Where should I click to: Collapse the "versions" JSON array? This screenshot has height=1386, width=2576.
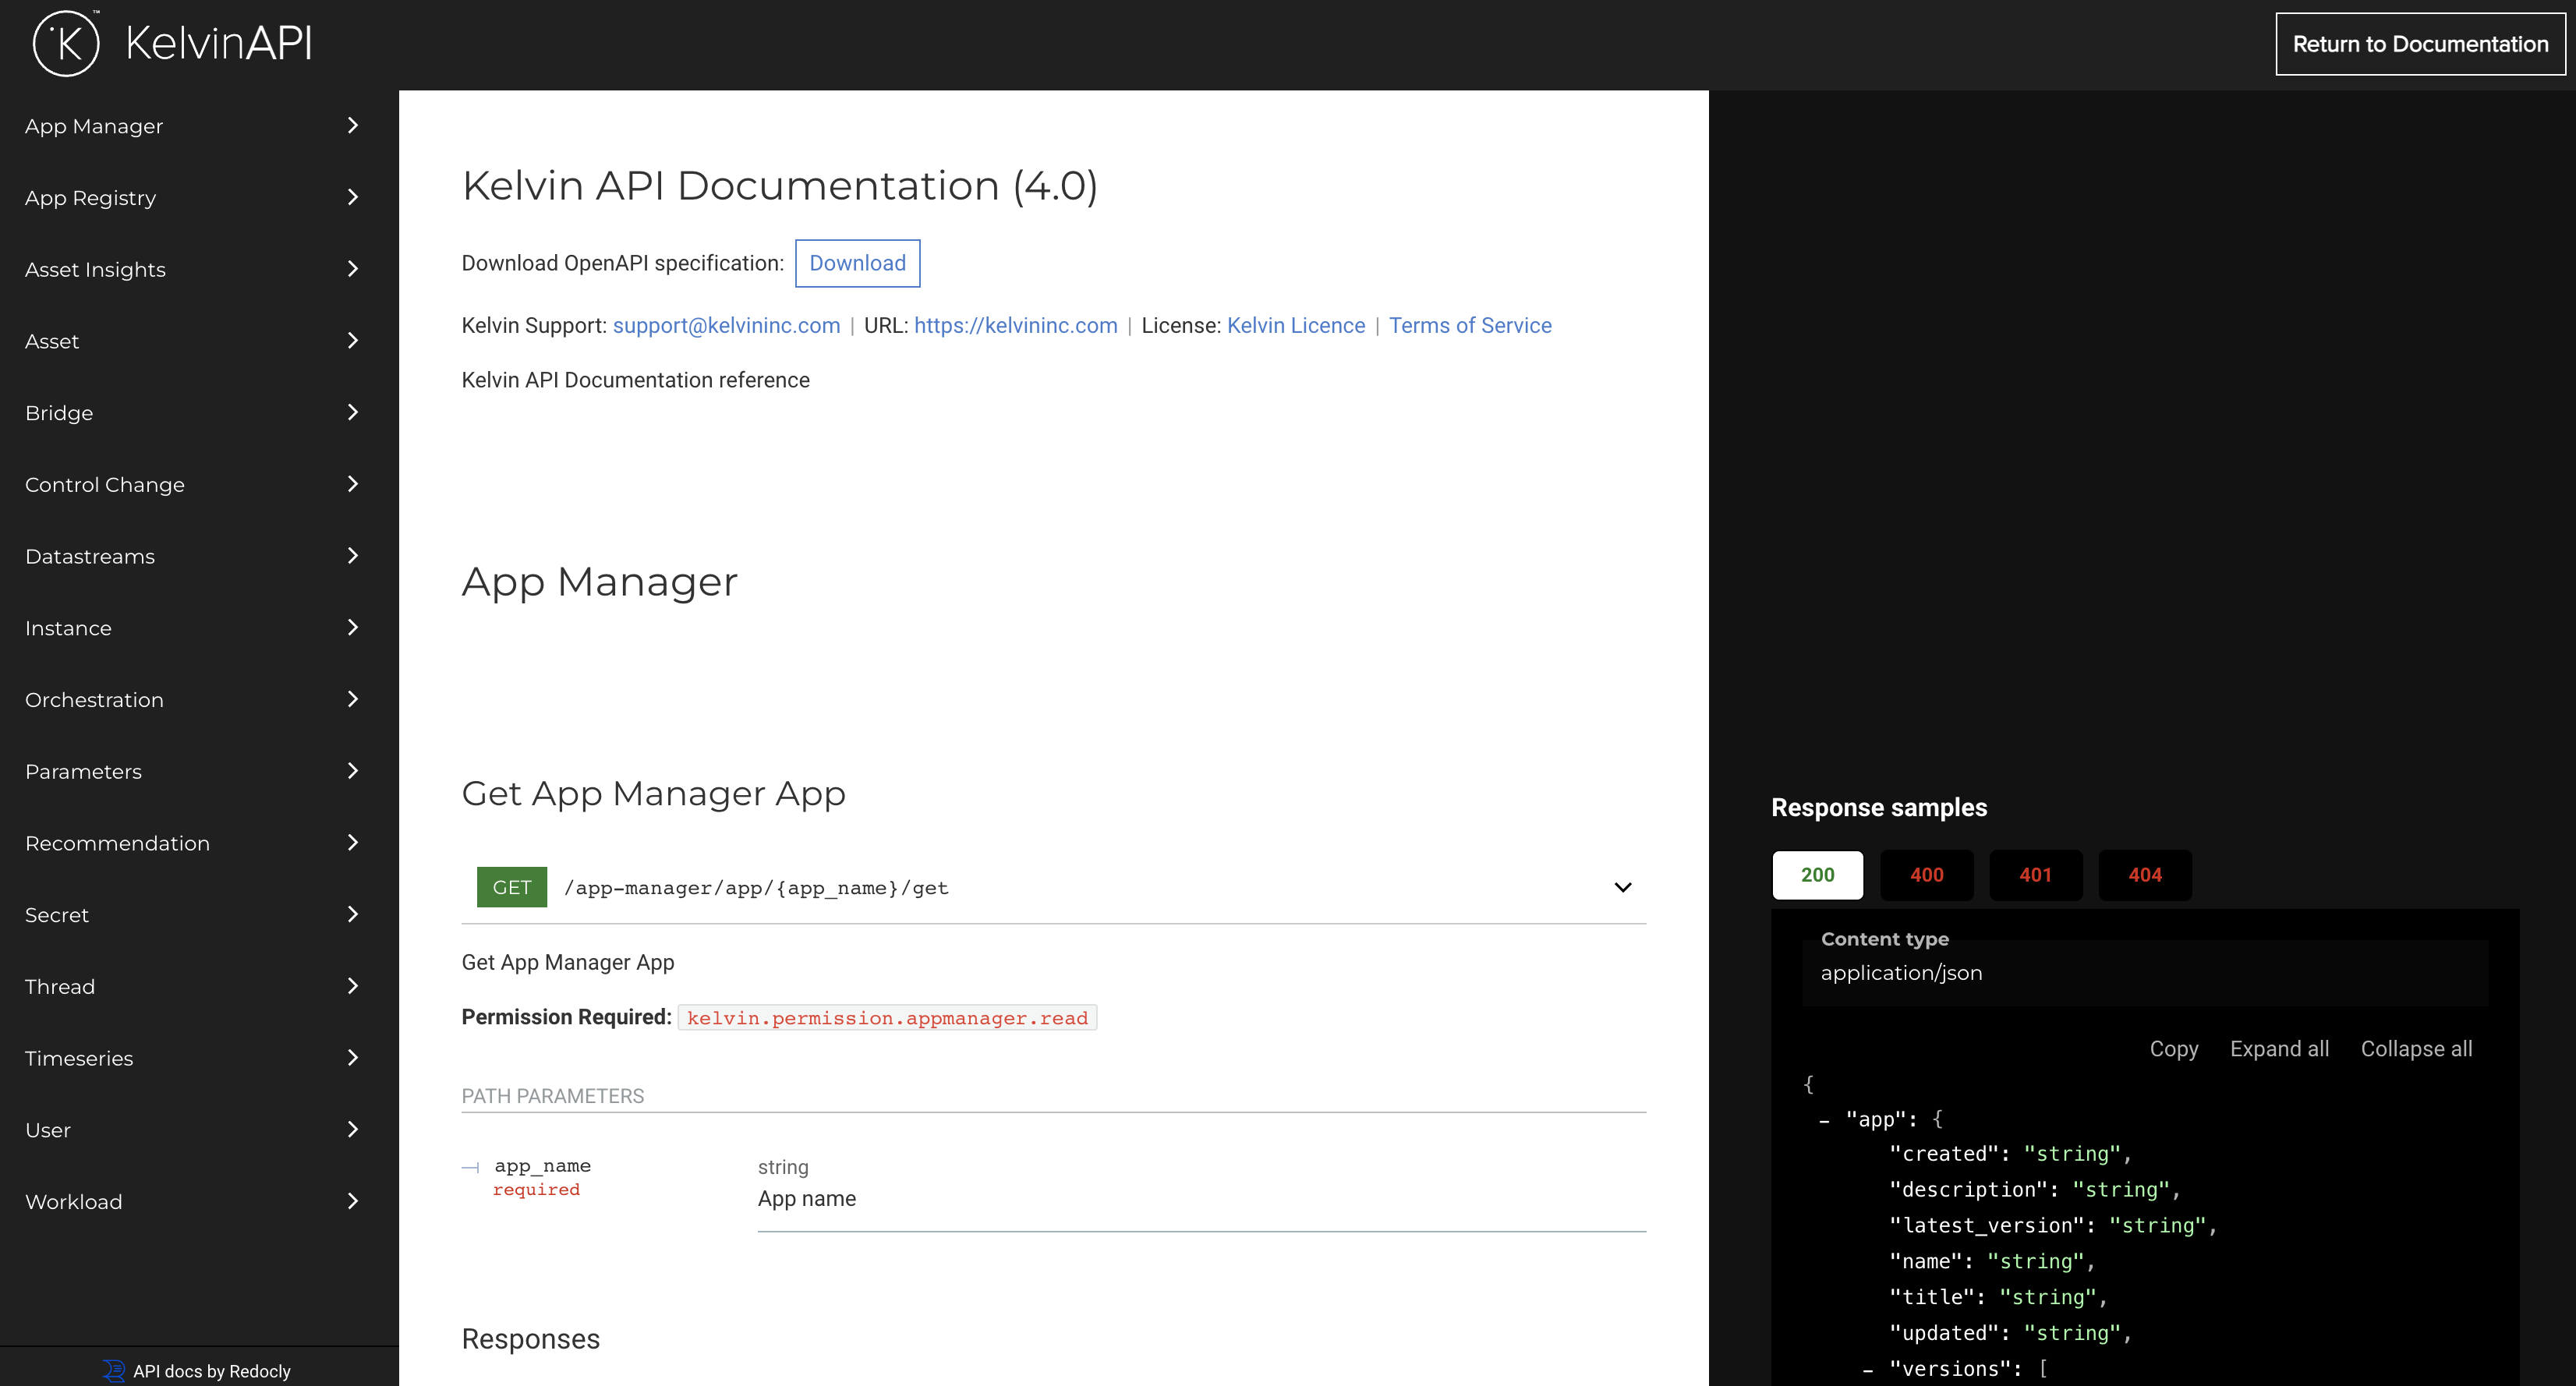(x=1867, y=1370)
